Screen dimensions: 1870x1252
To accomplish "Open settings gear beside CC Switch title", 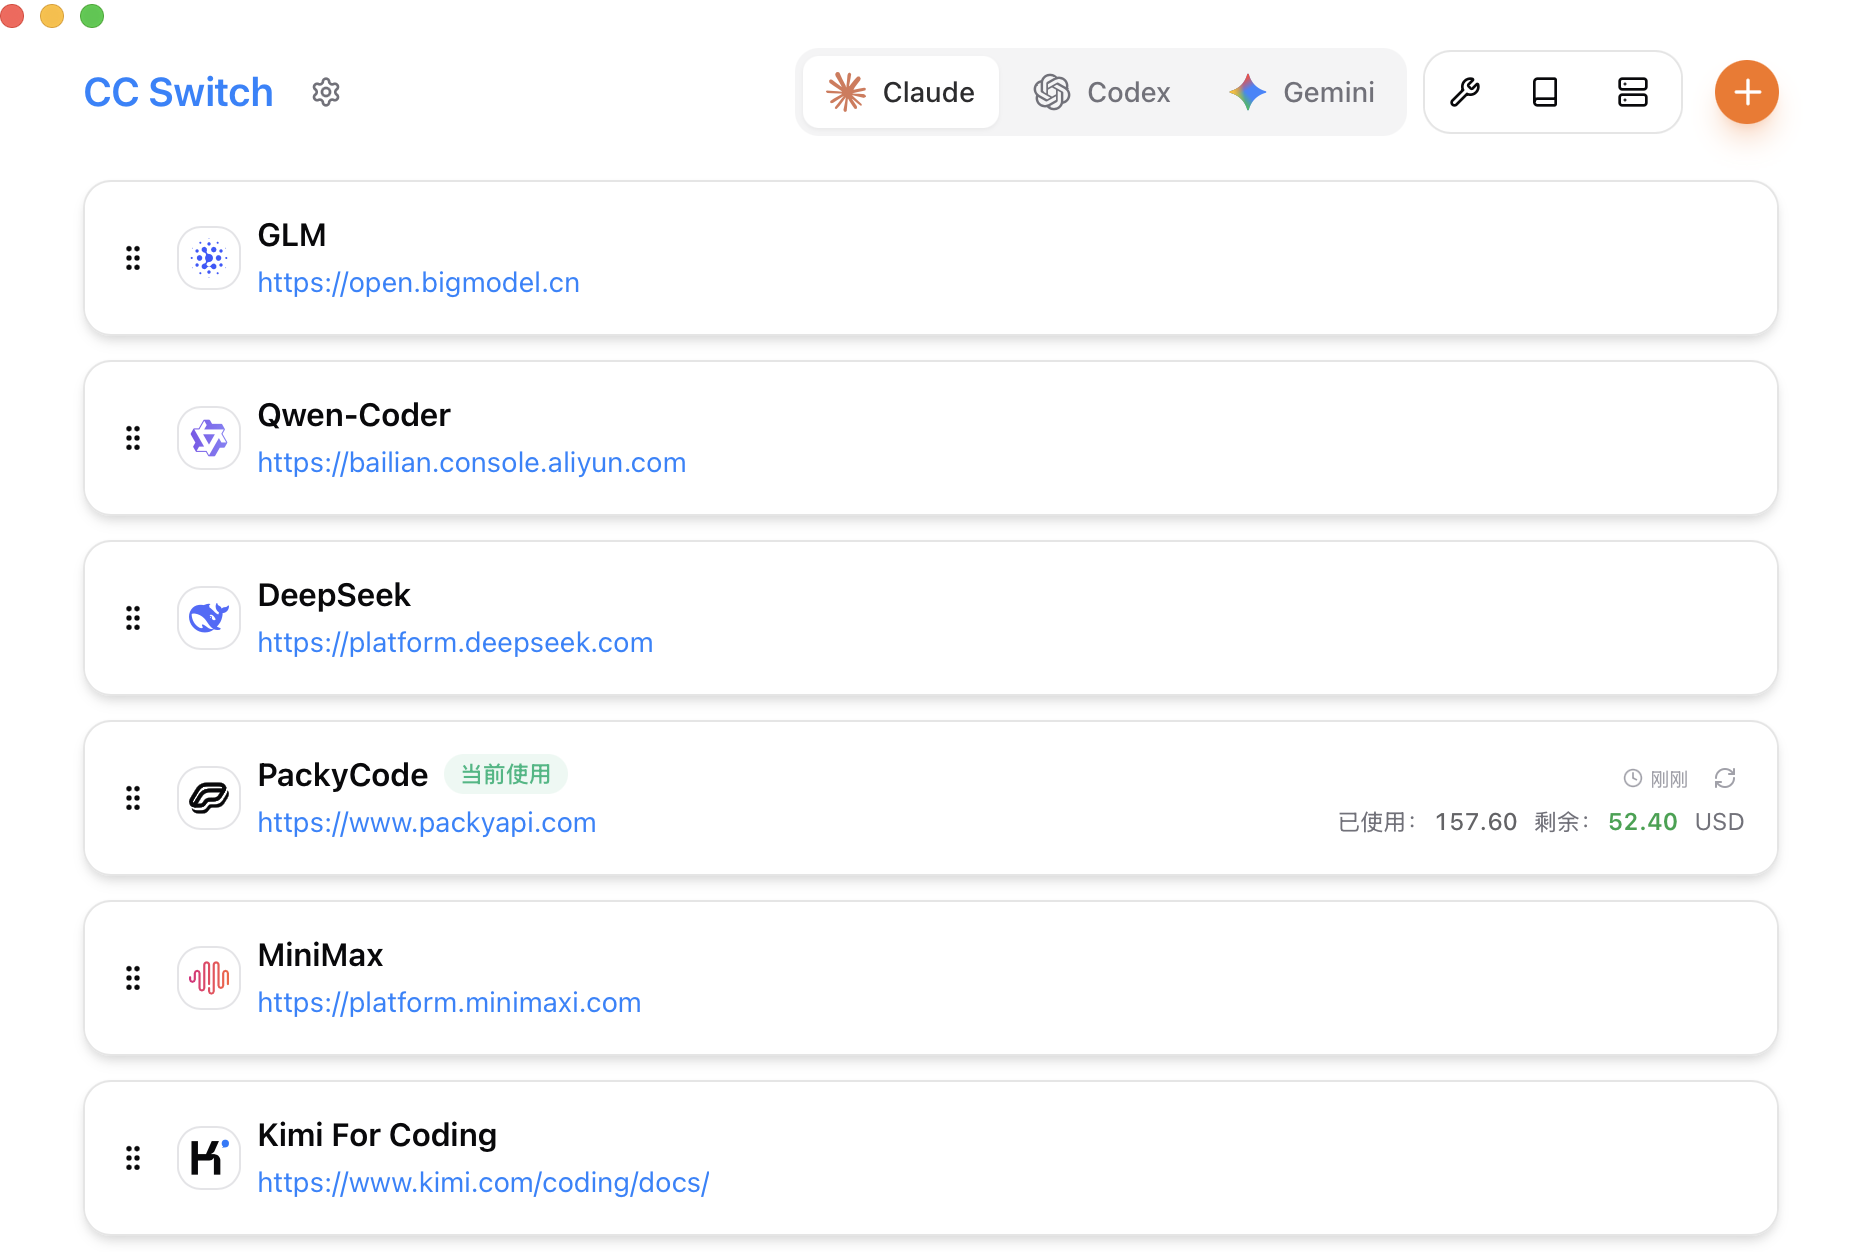I will 325,92.
